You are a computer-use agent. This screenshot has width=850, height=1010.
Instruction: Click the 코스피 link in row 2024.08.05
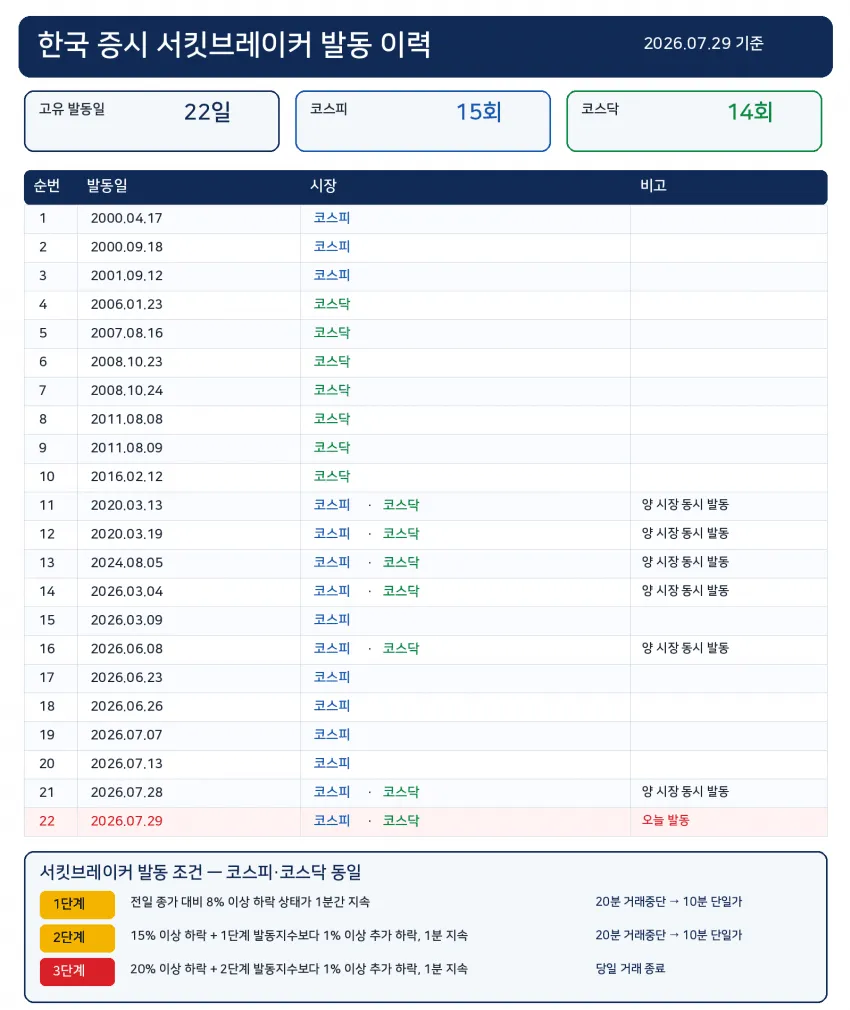coord(332,562)
